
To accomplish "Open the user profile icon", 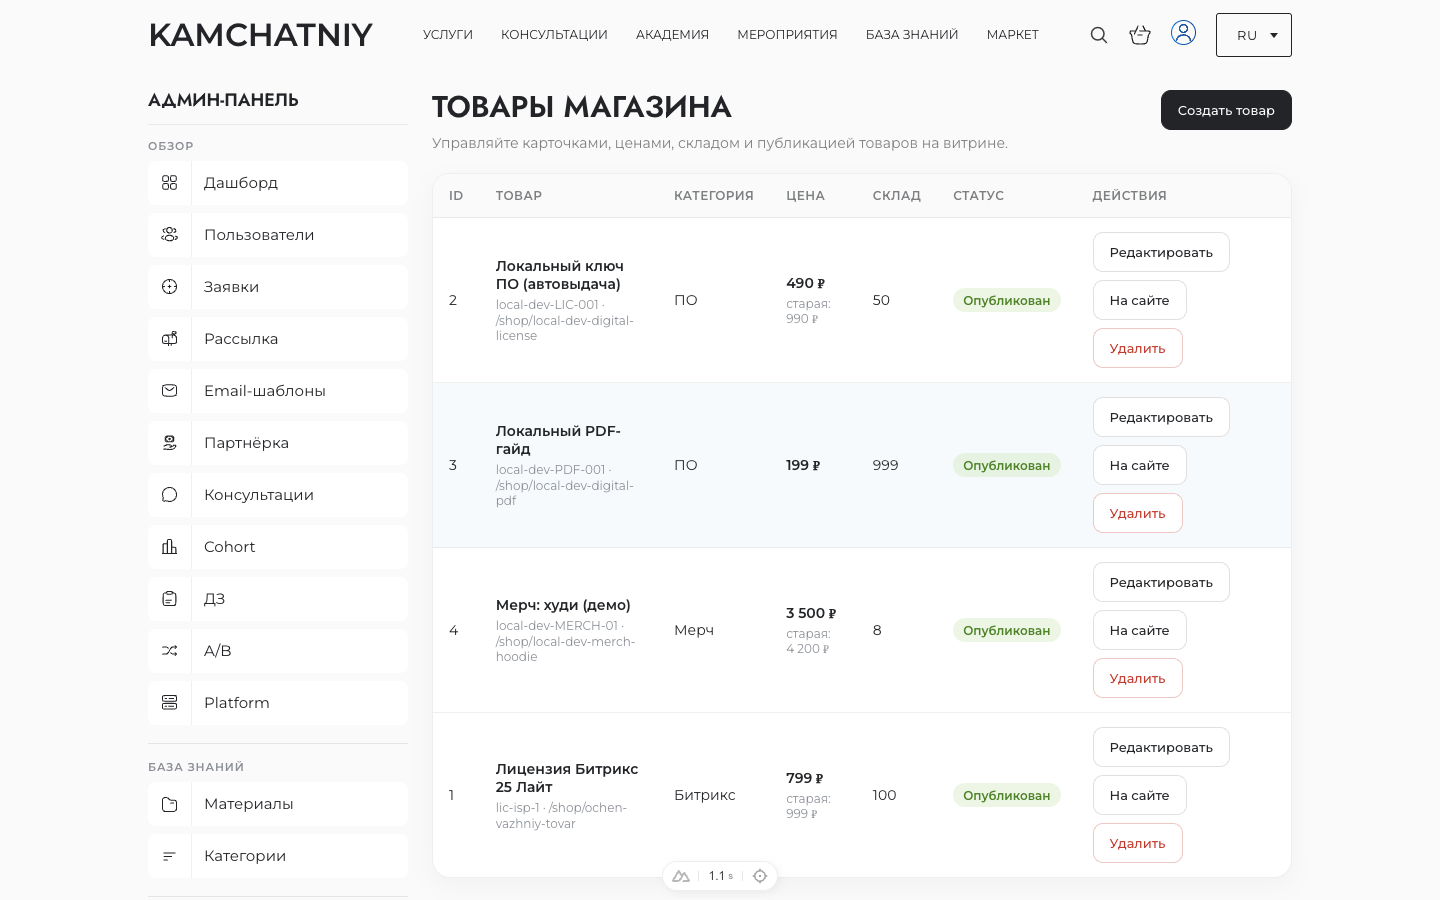I will click(x=1183, y=33).
